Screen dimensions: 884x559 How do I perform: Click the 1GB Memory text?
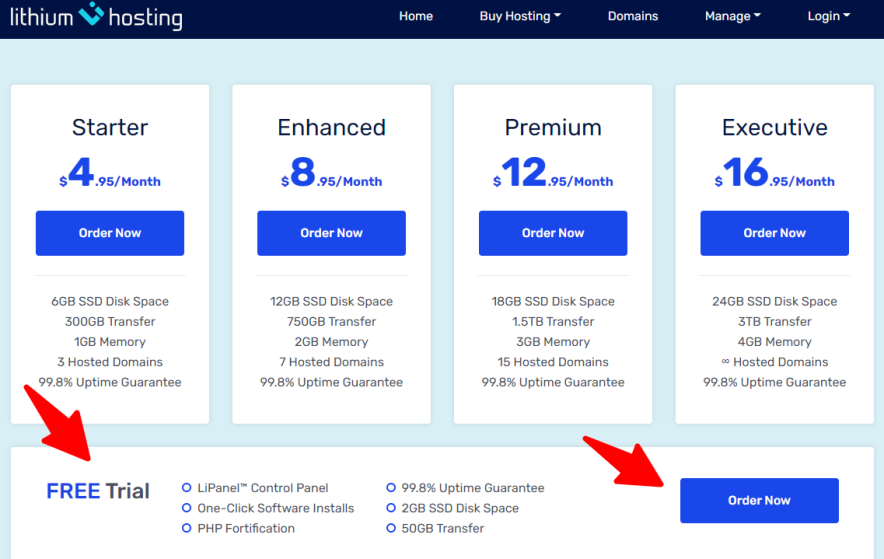pyautogui.click(x=110, y=342)
